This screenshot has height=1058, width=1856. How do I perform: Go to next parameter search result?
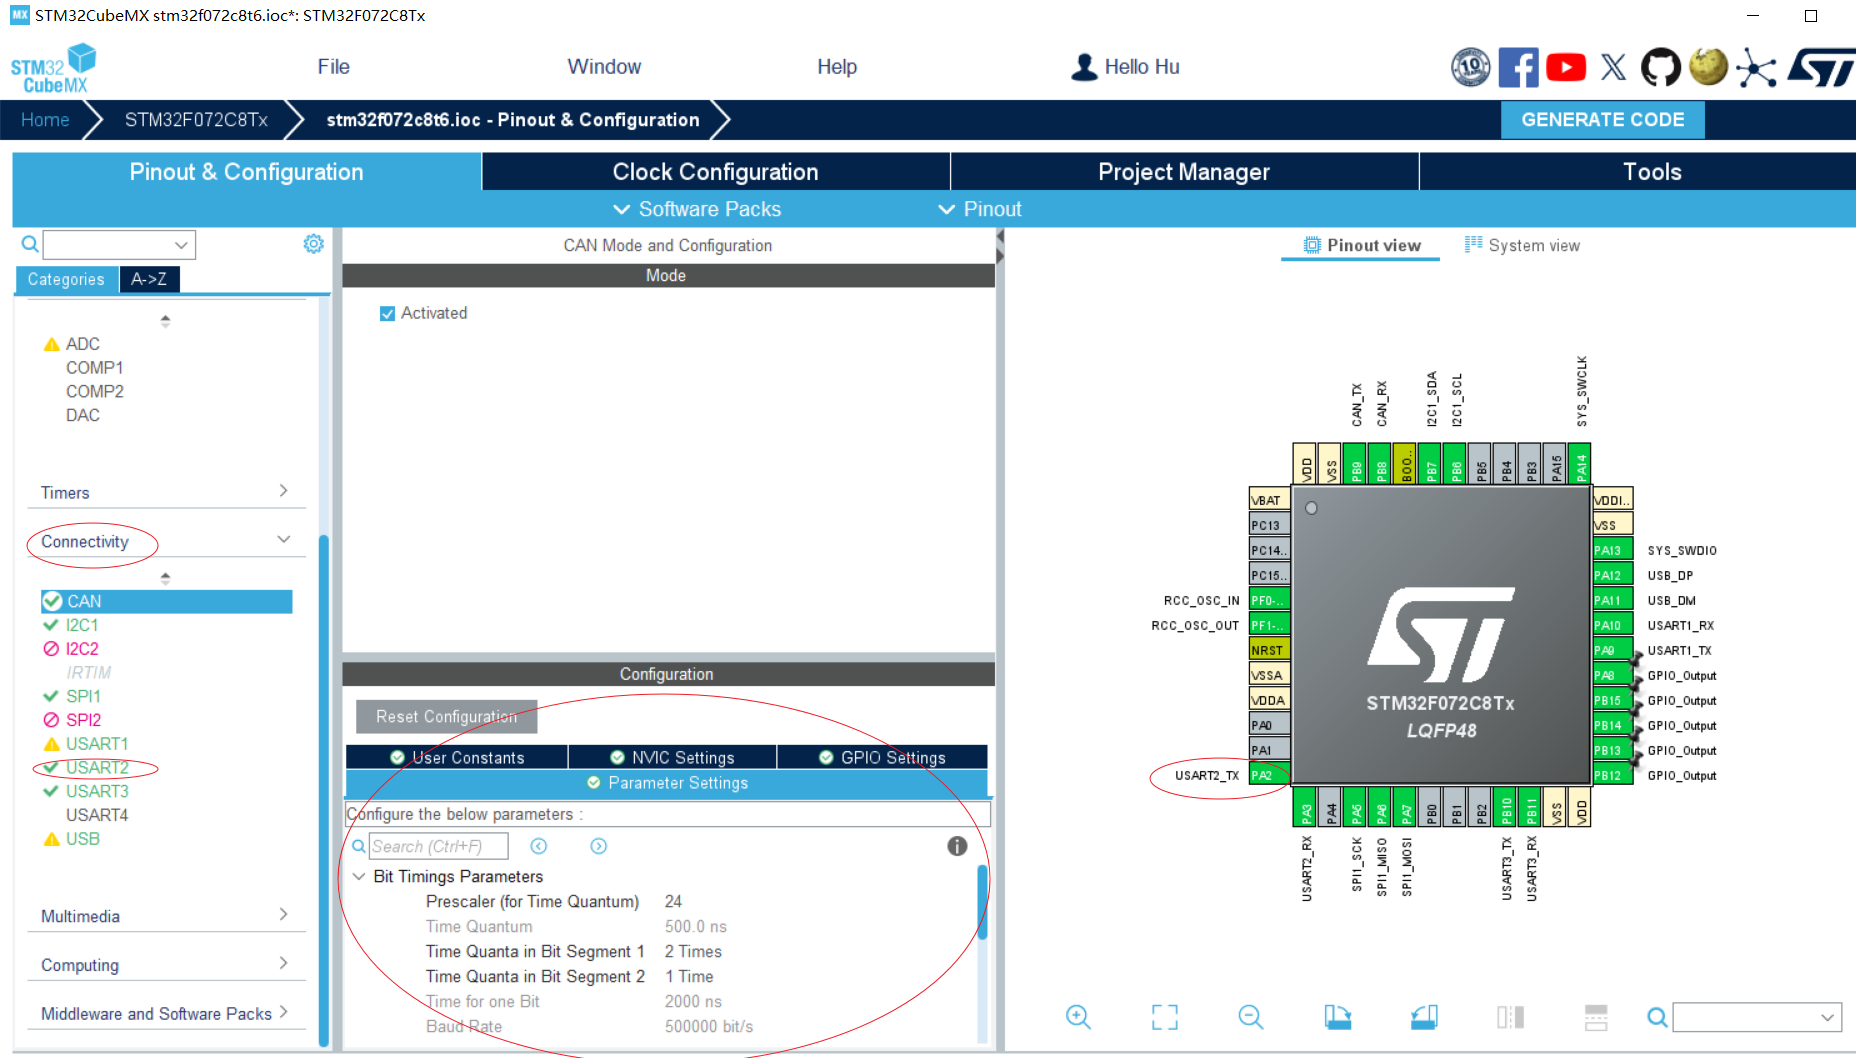click(599, 846)
